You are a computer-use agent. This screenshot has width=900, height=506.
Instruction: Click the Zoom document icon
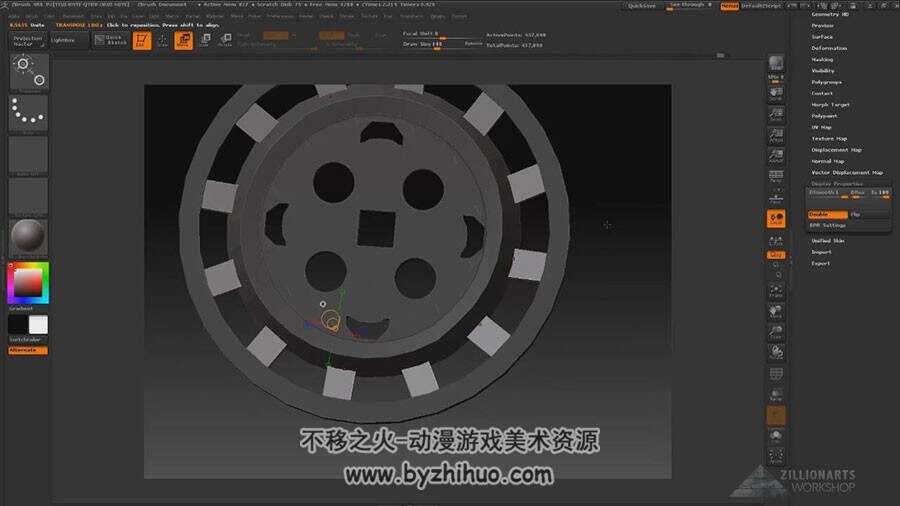pyautogui.click(x=776, y=114)
